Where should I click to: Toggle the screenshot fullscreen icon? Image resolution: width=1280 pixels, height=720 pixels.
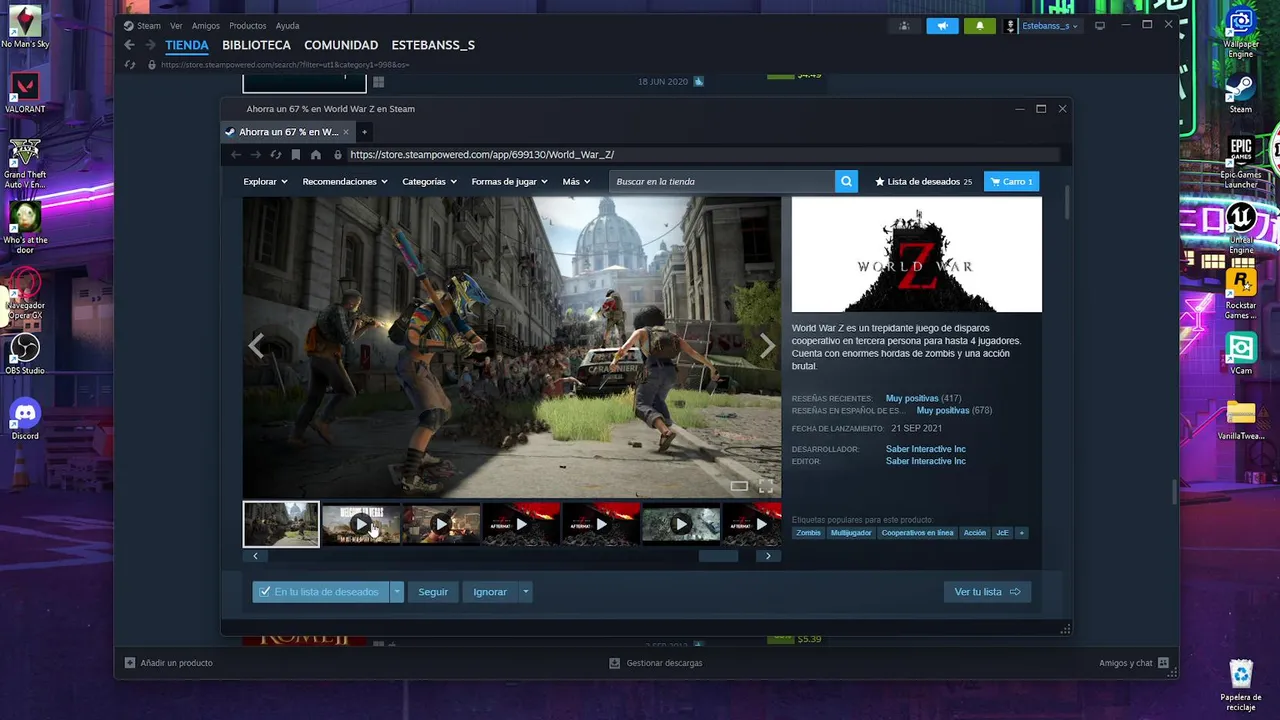766,486
